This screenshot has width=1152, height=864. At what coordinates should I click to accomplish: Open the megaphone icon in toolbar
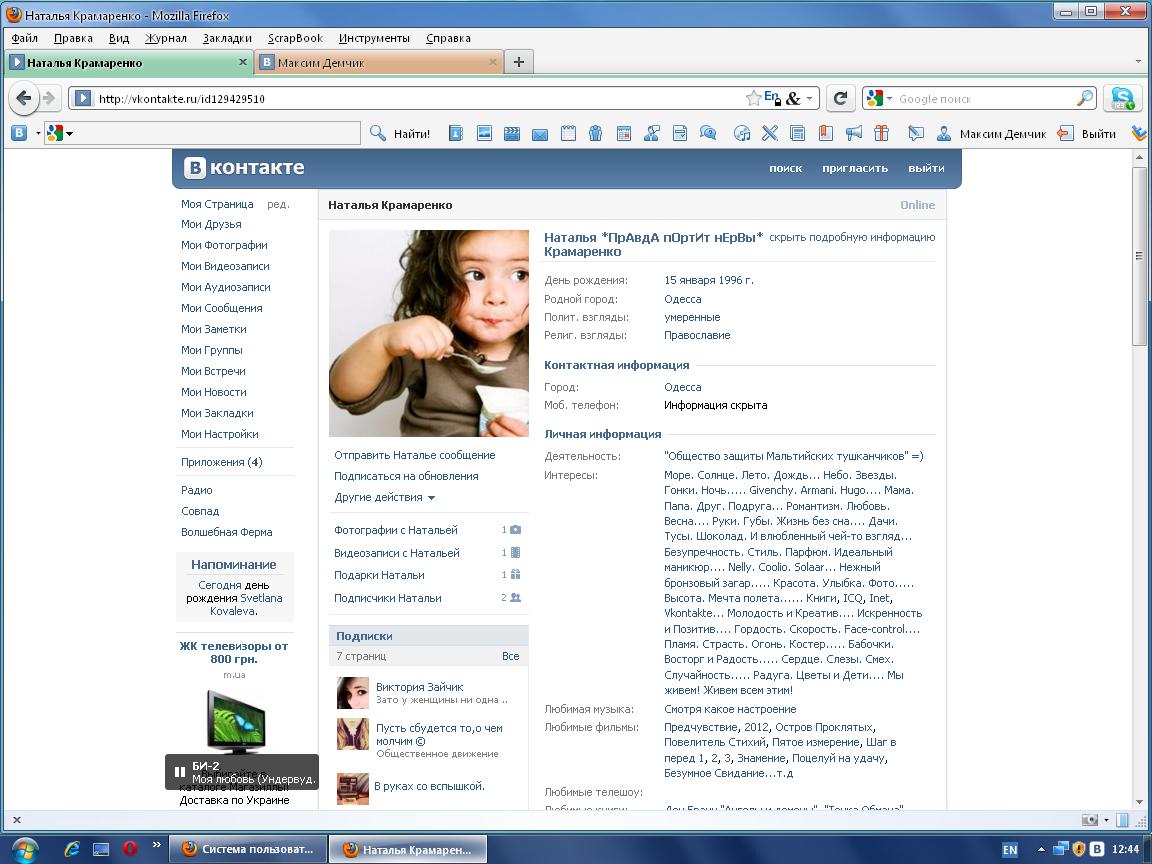(x=854, y=133)
